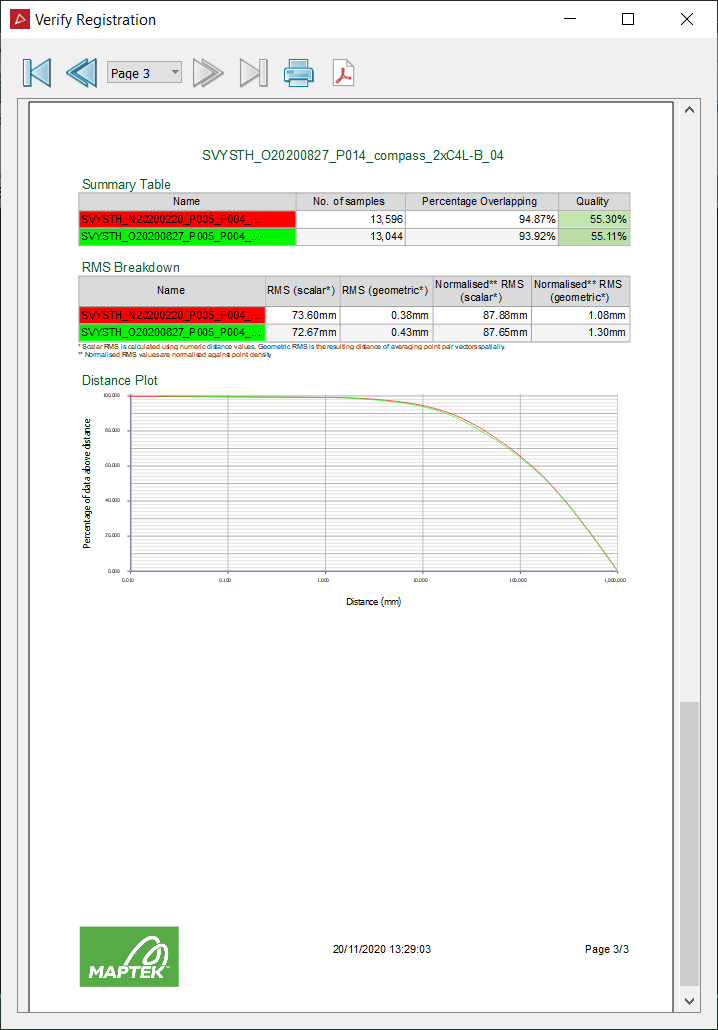Export the report as PDF

(344, 73)
